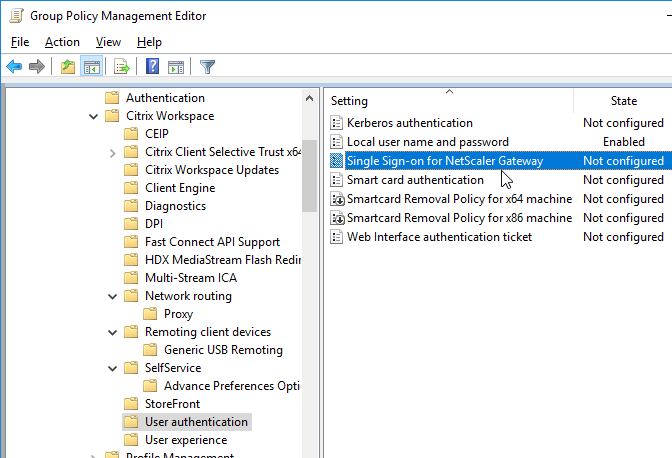
Task: Click the Back arrow toolbar icon
Action: [14, 67]
